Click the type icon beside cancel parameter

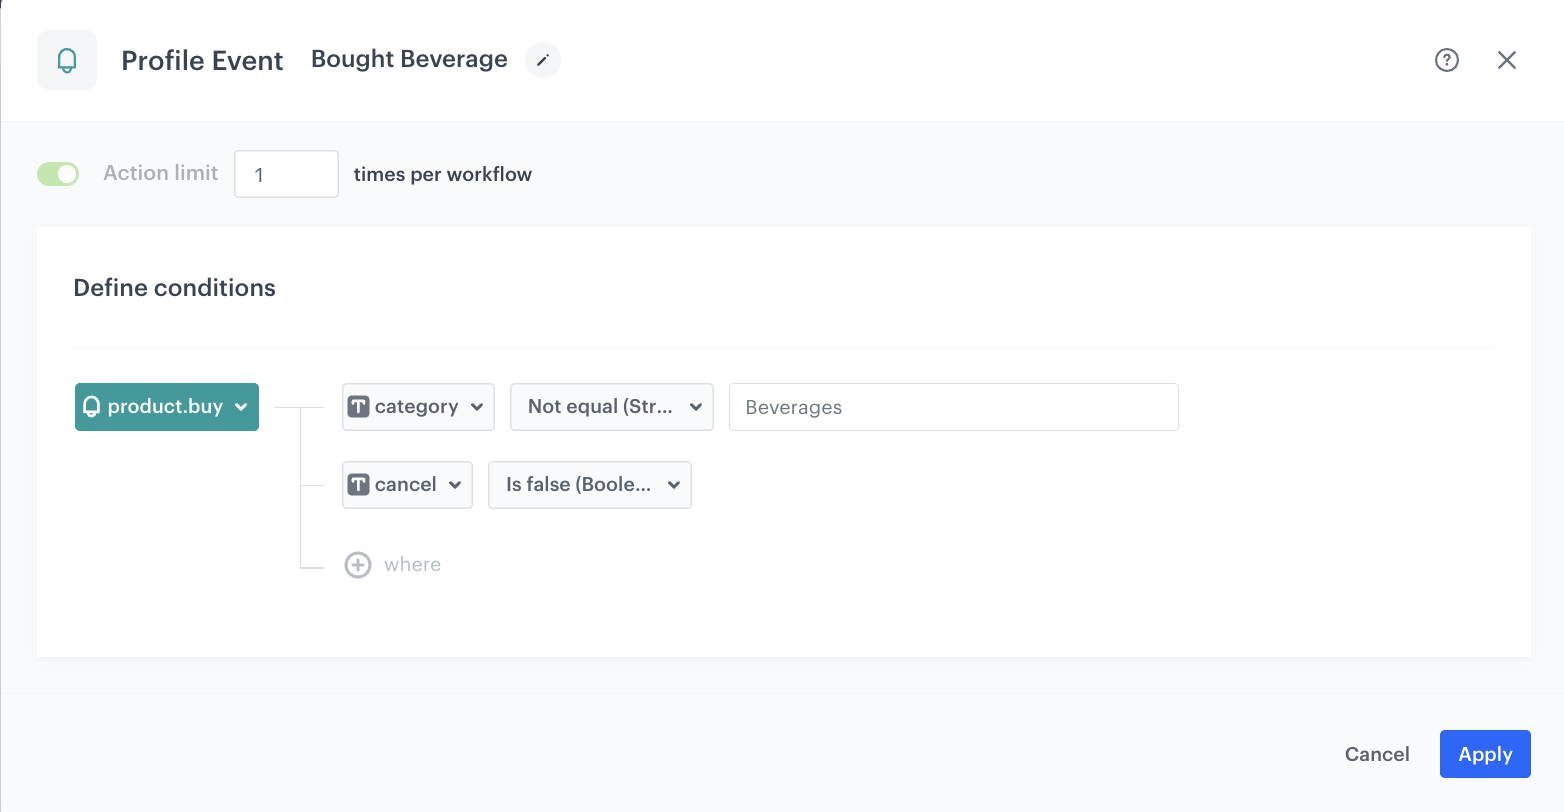[x=360, y=484]
